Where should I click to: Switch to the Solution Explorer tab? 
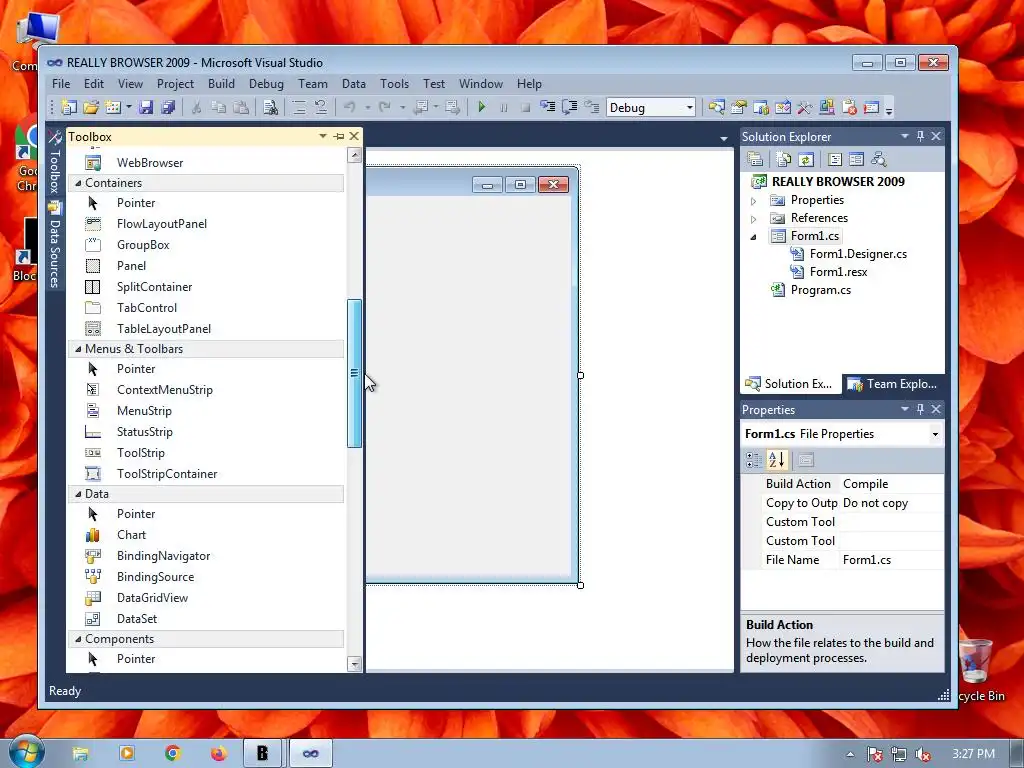pos(790,384)
